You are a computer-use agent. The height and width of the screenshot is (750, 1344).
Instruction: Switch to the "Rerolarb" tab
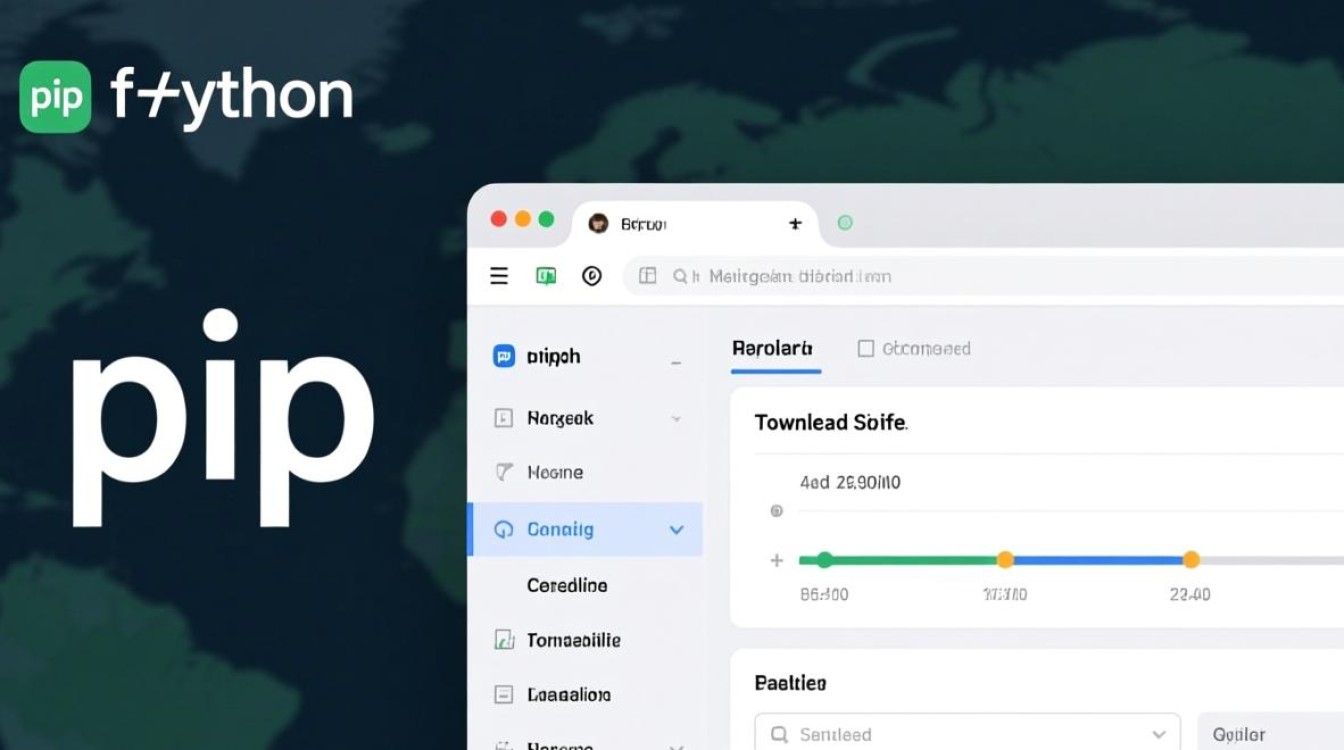click(x=773, y=348)
